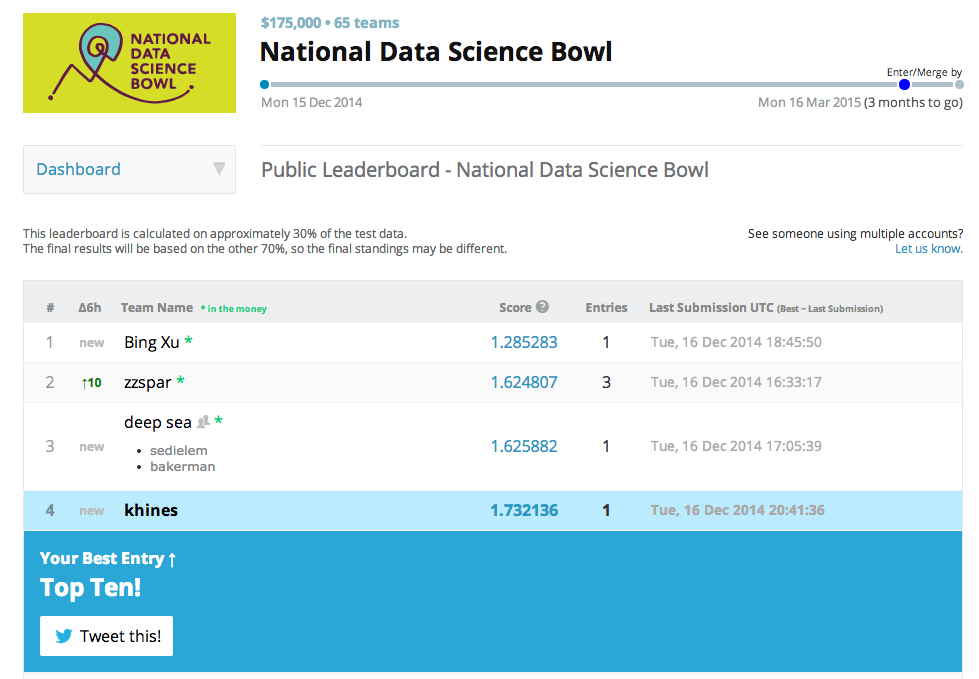Click the score help question mark icon

[x=543, y=306]
